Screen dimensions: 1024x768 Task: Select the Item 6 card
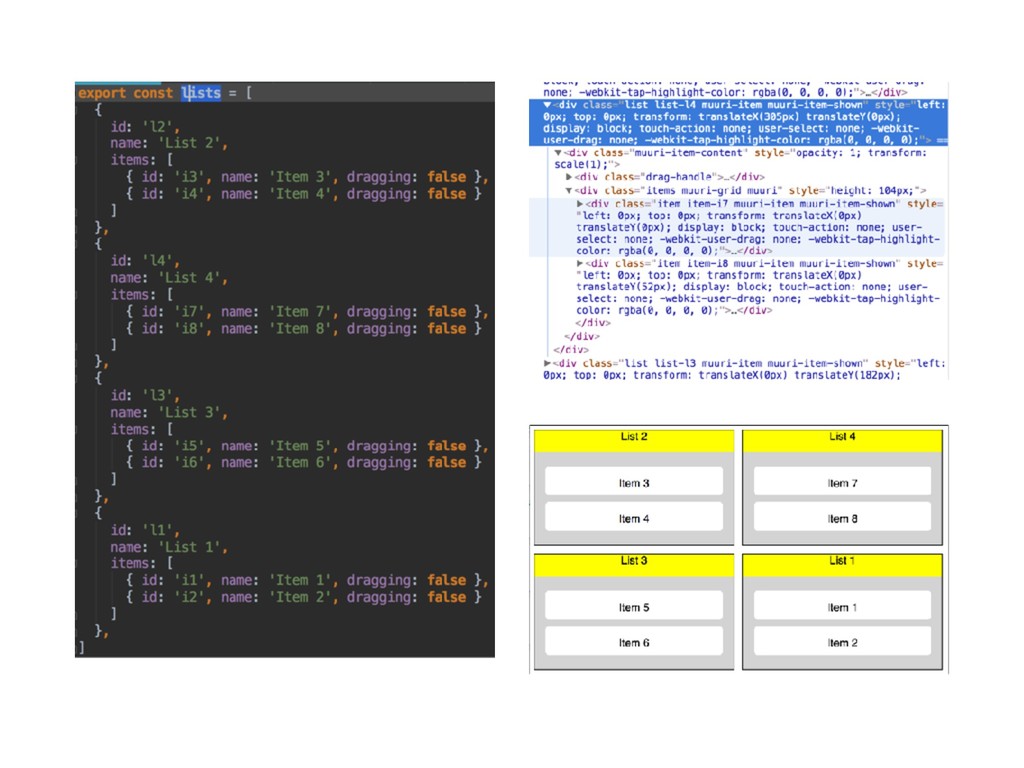click(634, 642)
